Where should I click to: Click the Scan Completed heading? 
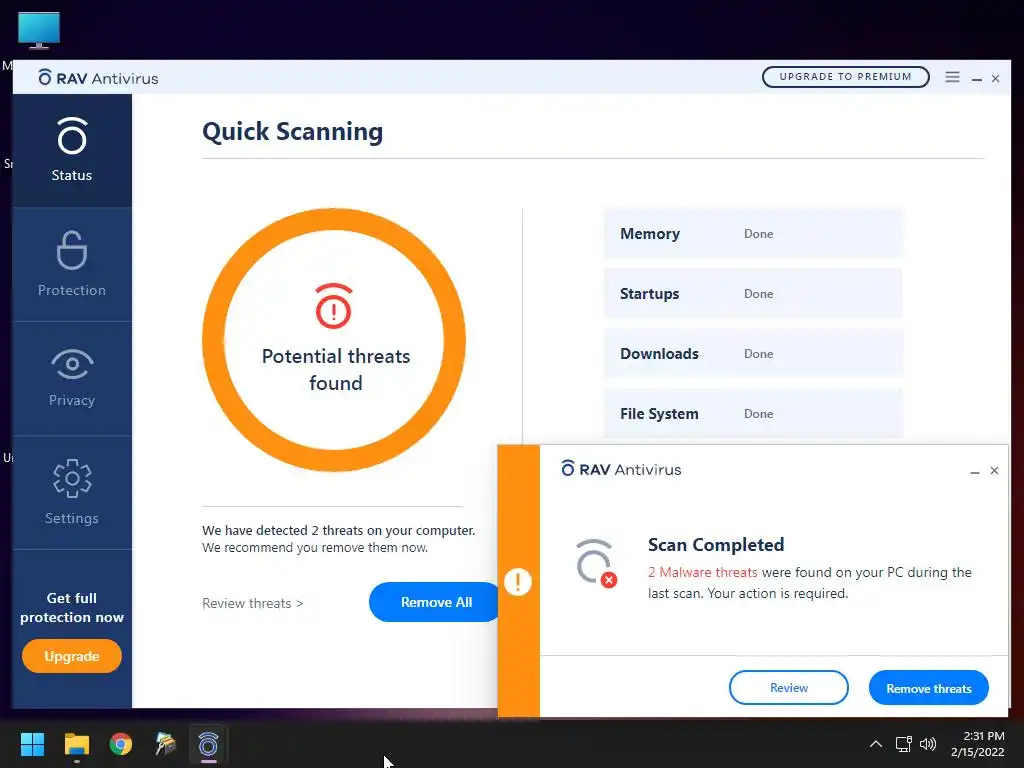coord(716,545)
